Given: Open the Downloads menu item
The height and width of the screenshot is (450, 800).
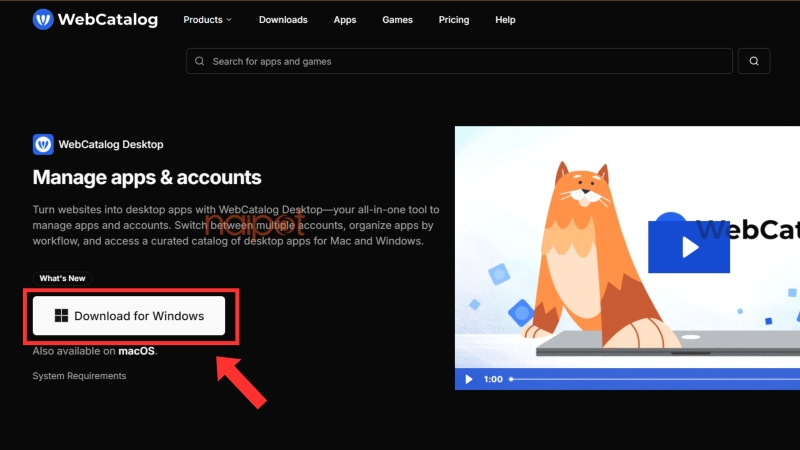Looking at the screenshot, I should pos(283,20).
